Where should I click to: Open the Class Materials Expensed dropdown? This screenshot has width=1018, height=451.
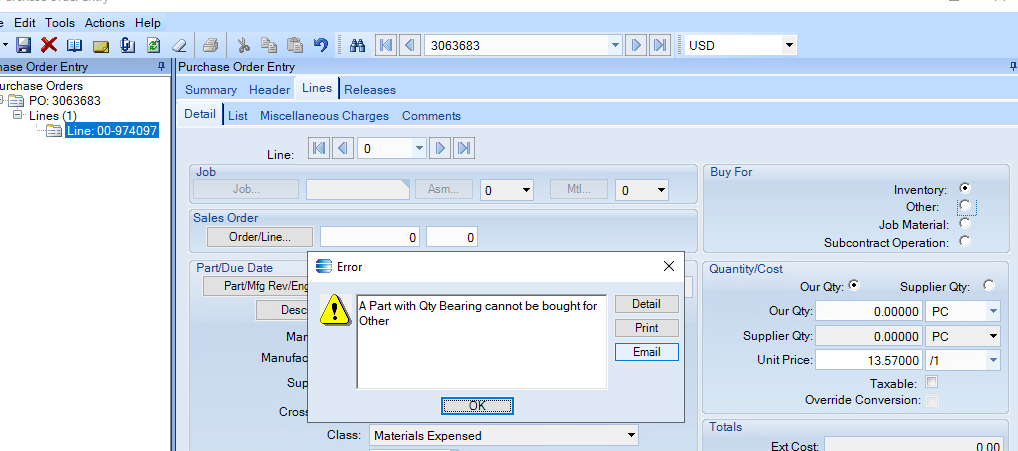(x=631, y=435)
